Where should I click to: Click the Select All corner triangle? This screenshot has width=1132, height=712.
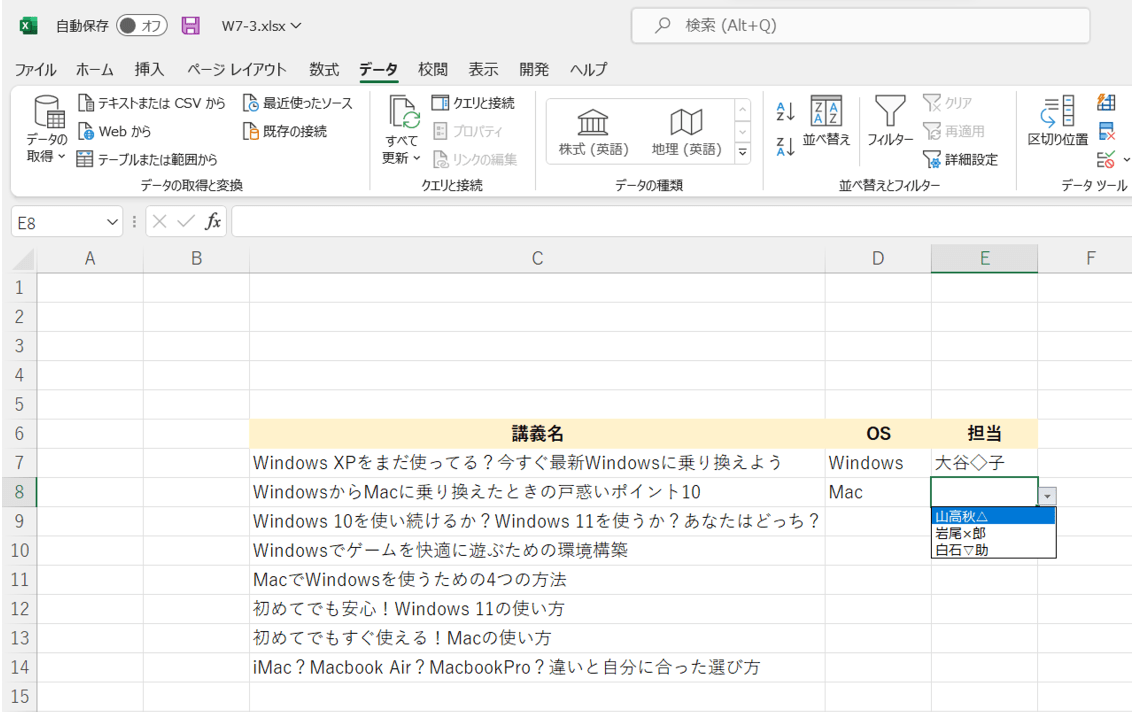tap(24, 259)
